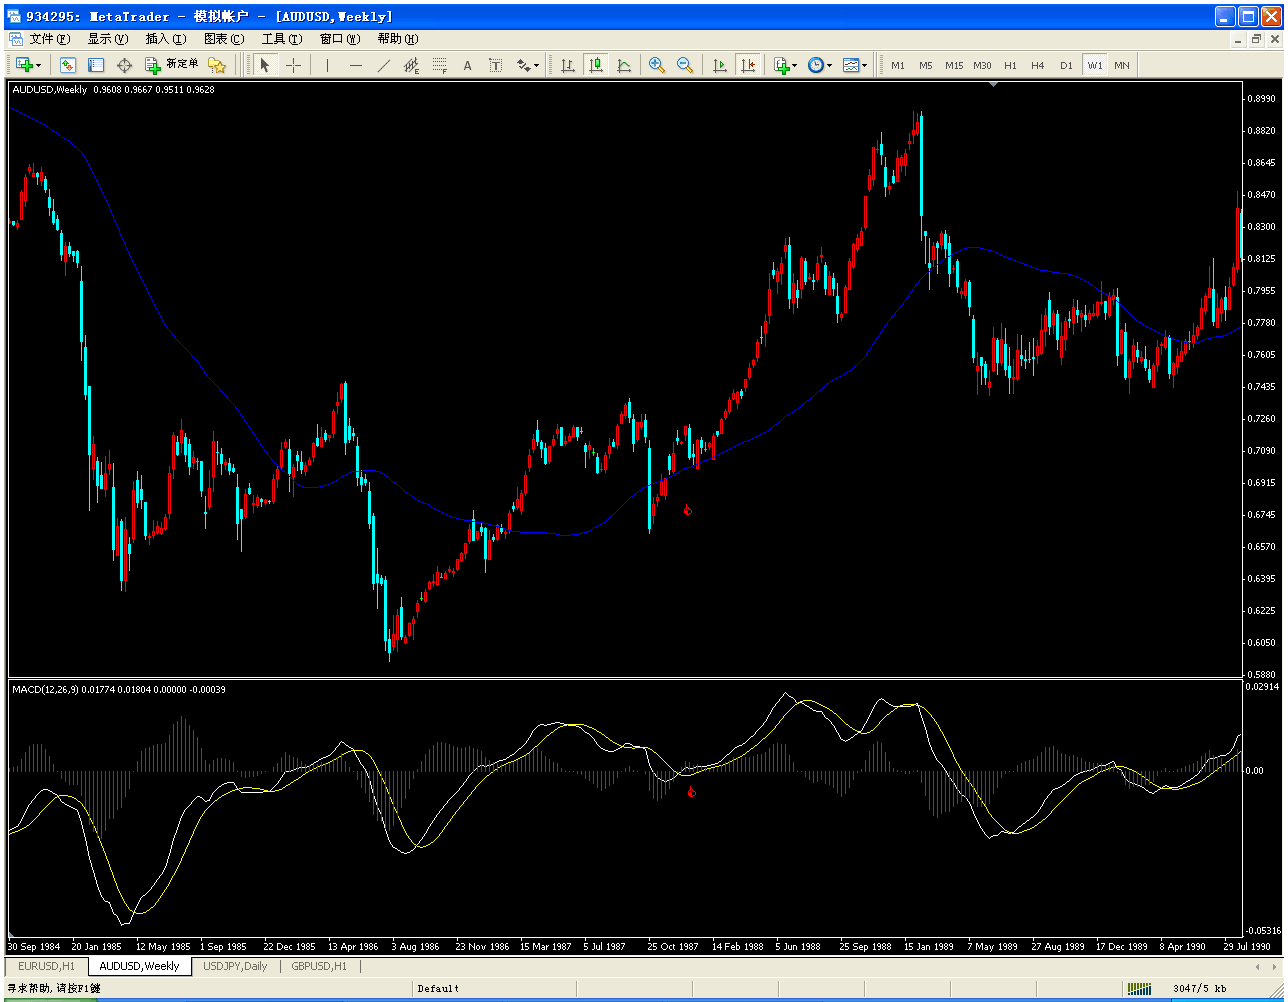
Task: Select the arrow cursor tool
Action: point(265,65)
